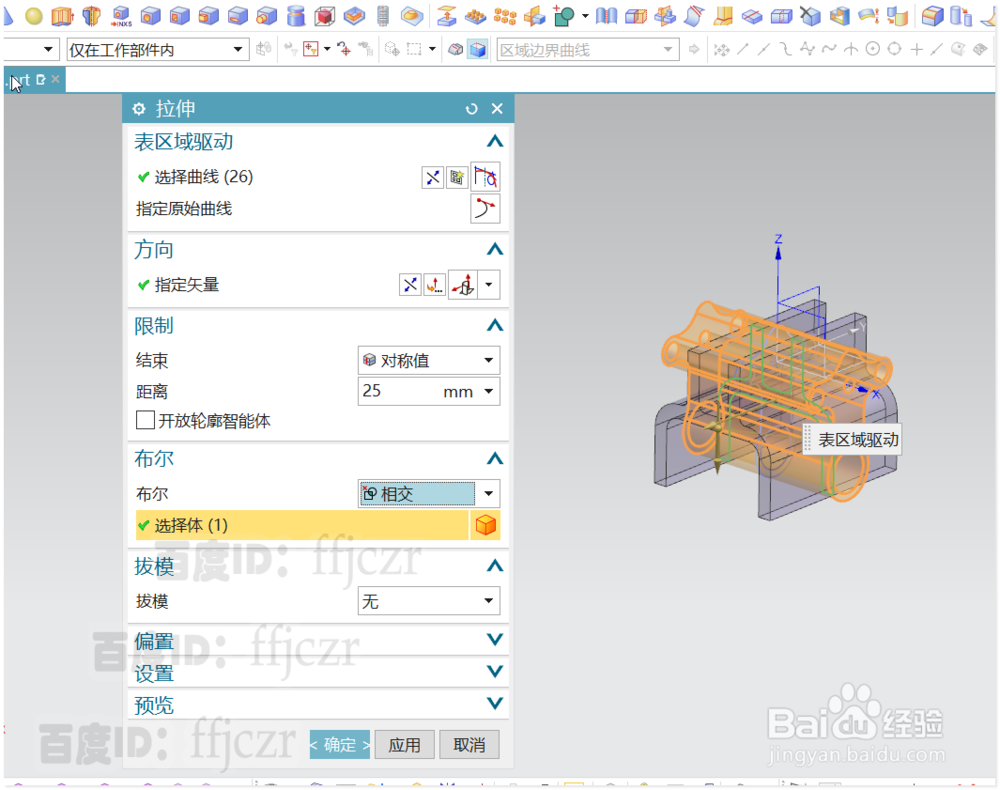Click the rectangle selection marquee icon
This screenshot has height=790, width=1000.
pos(414,49)
